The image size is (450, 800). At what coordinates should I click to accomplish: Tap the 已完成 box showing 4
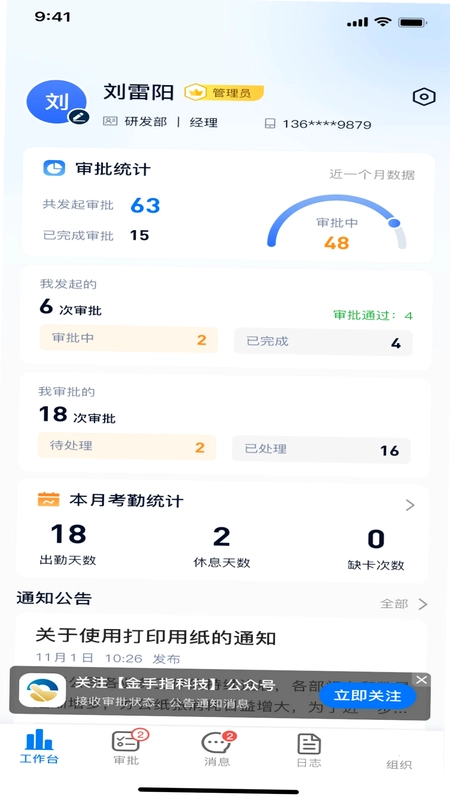coord(323,342)
